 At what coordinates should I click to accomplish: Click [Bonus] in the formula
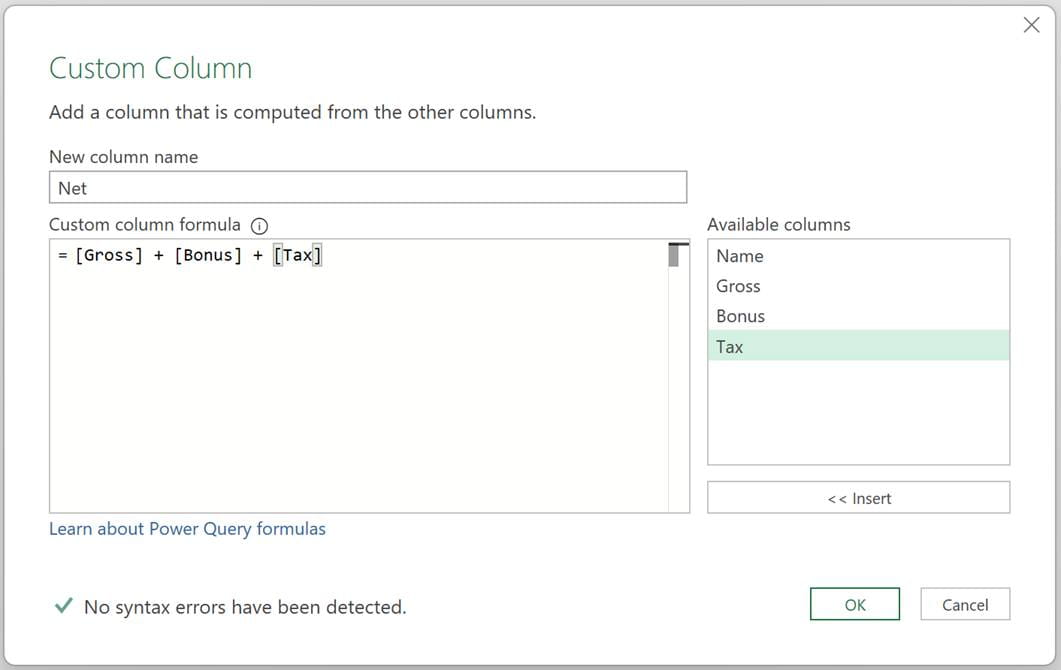pos(208,255)
